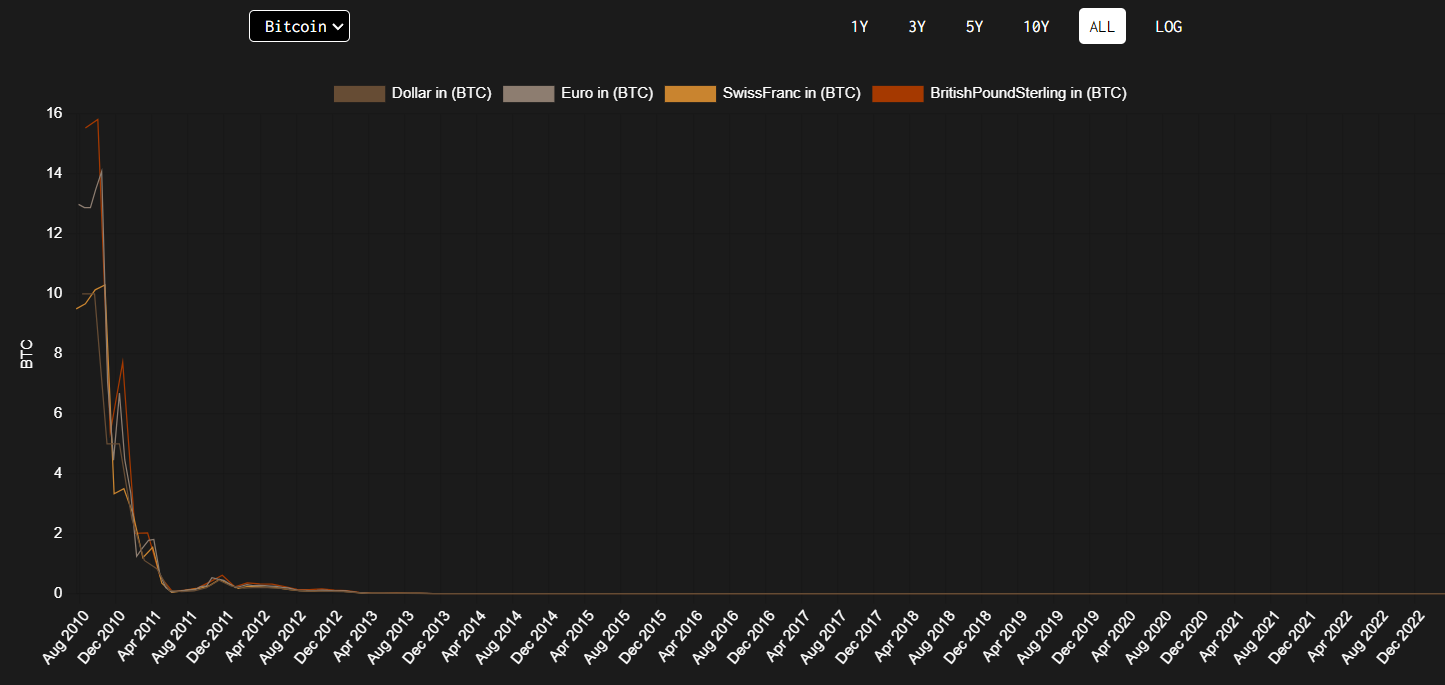Click the Dollar legend color swatch
The width and height of the screenshot is (1445, 685).
359,93
